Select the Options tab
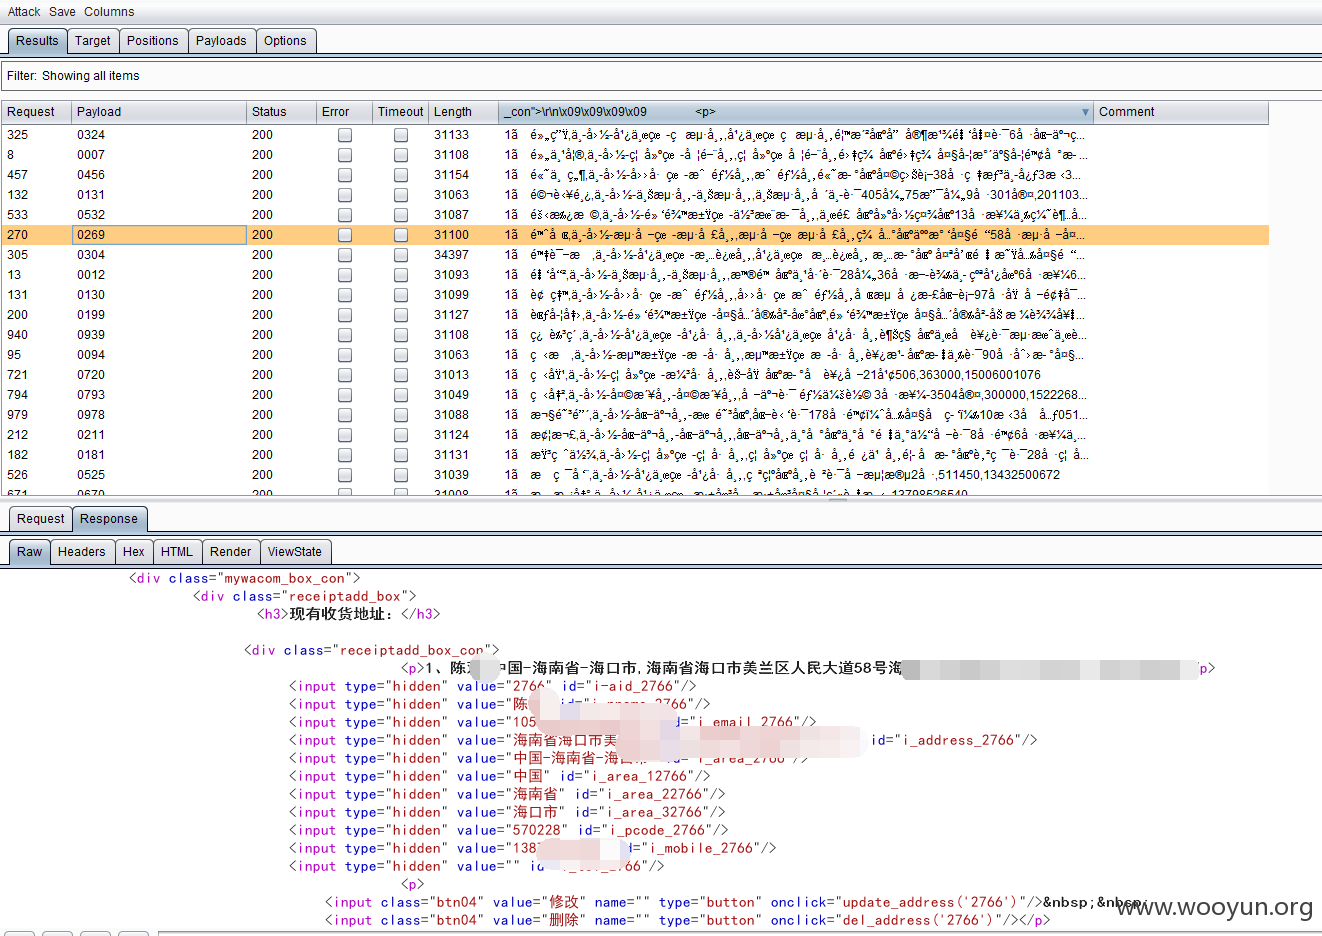The width and height of the screenshot is (1322, 936). (285, 41)
